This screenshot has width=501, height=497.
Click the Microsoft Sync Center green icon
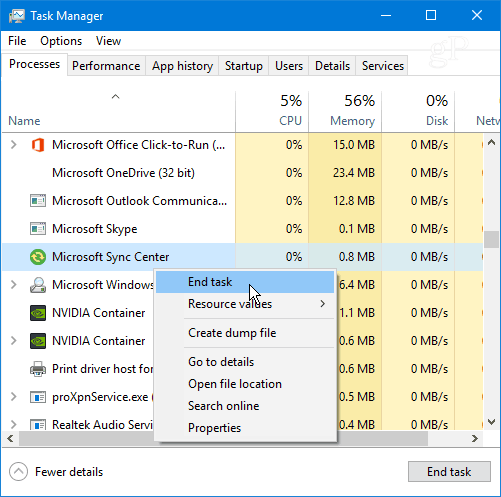pos(38,257)
